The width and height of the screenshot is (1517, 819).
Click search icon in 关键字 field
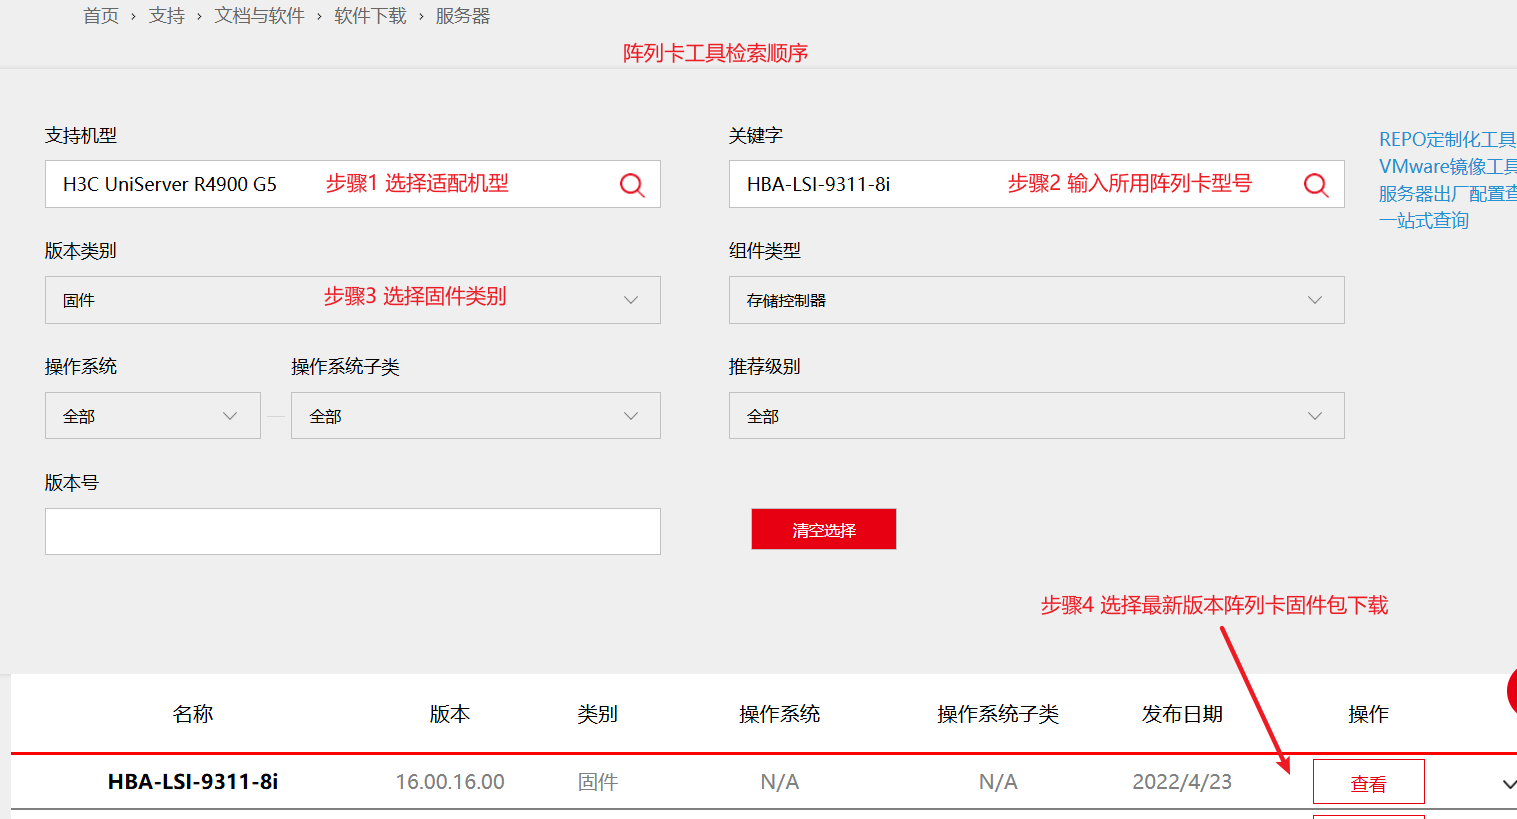(x=1316, y=185)
